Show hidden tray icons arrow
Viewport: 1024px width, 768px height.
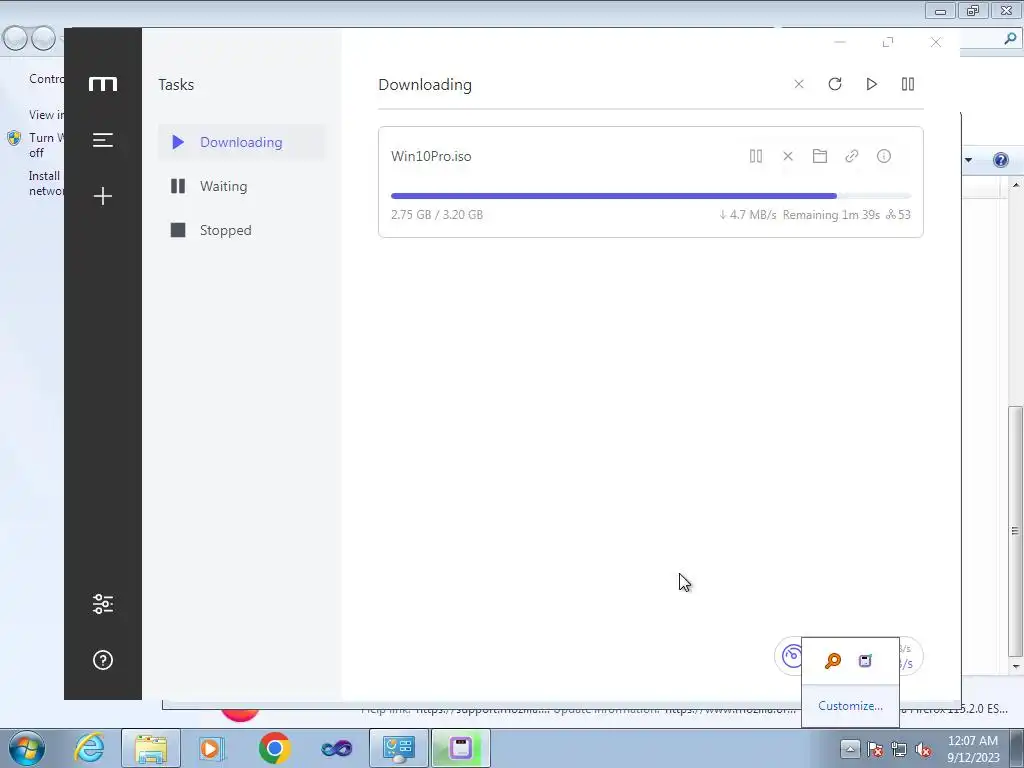point(850,748)
